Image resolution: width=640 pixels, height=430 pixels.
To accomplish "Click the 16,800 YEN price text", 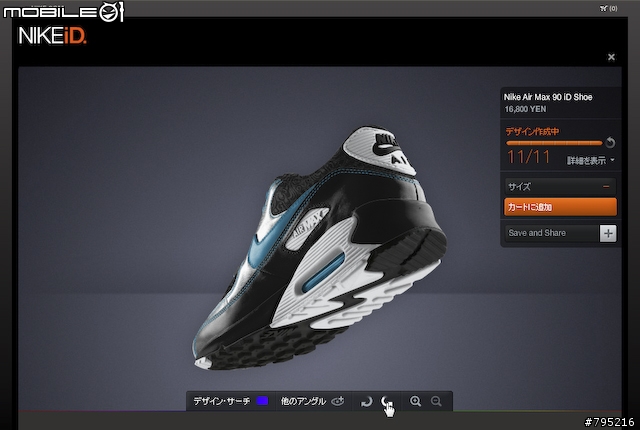I will 525,109.
